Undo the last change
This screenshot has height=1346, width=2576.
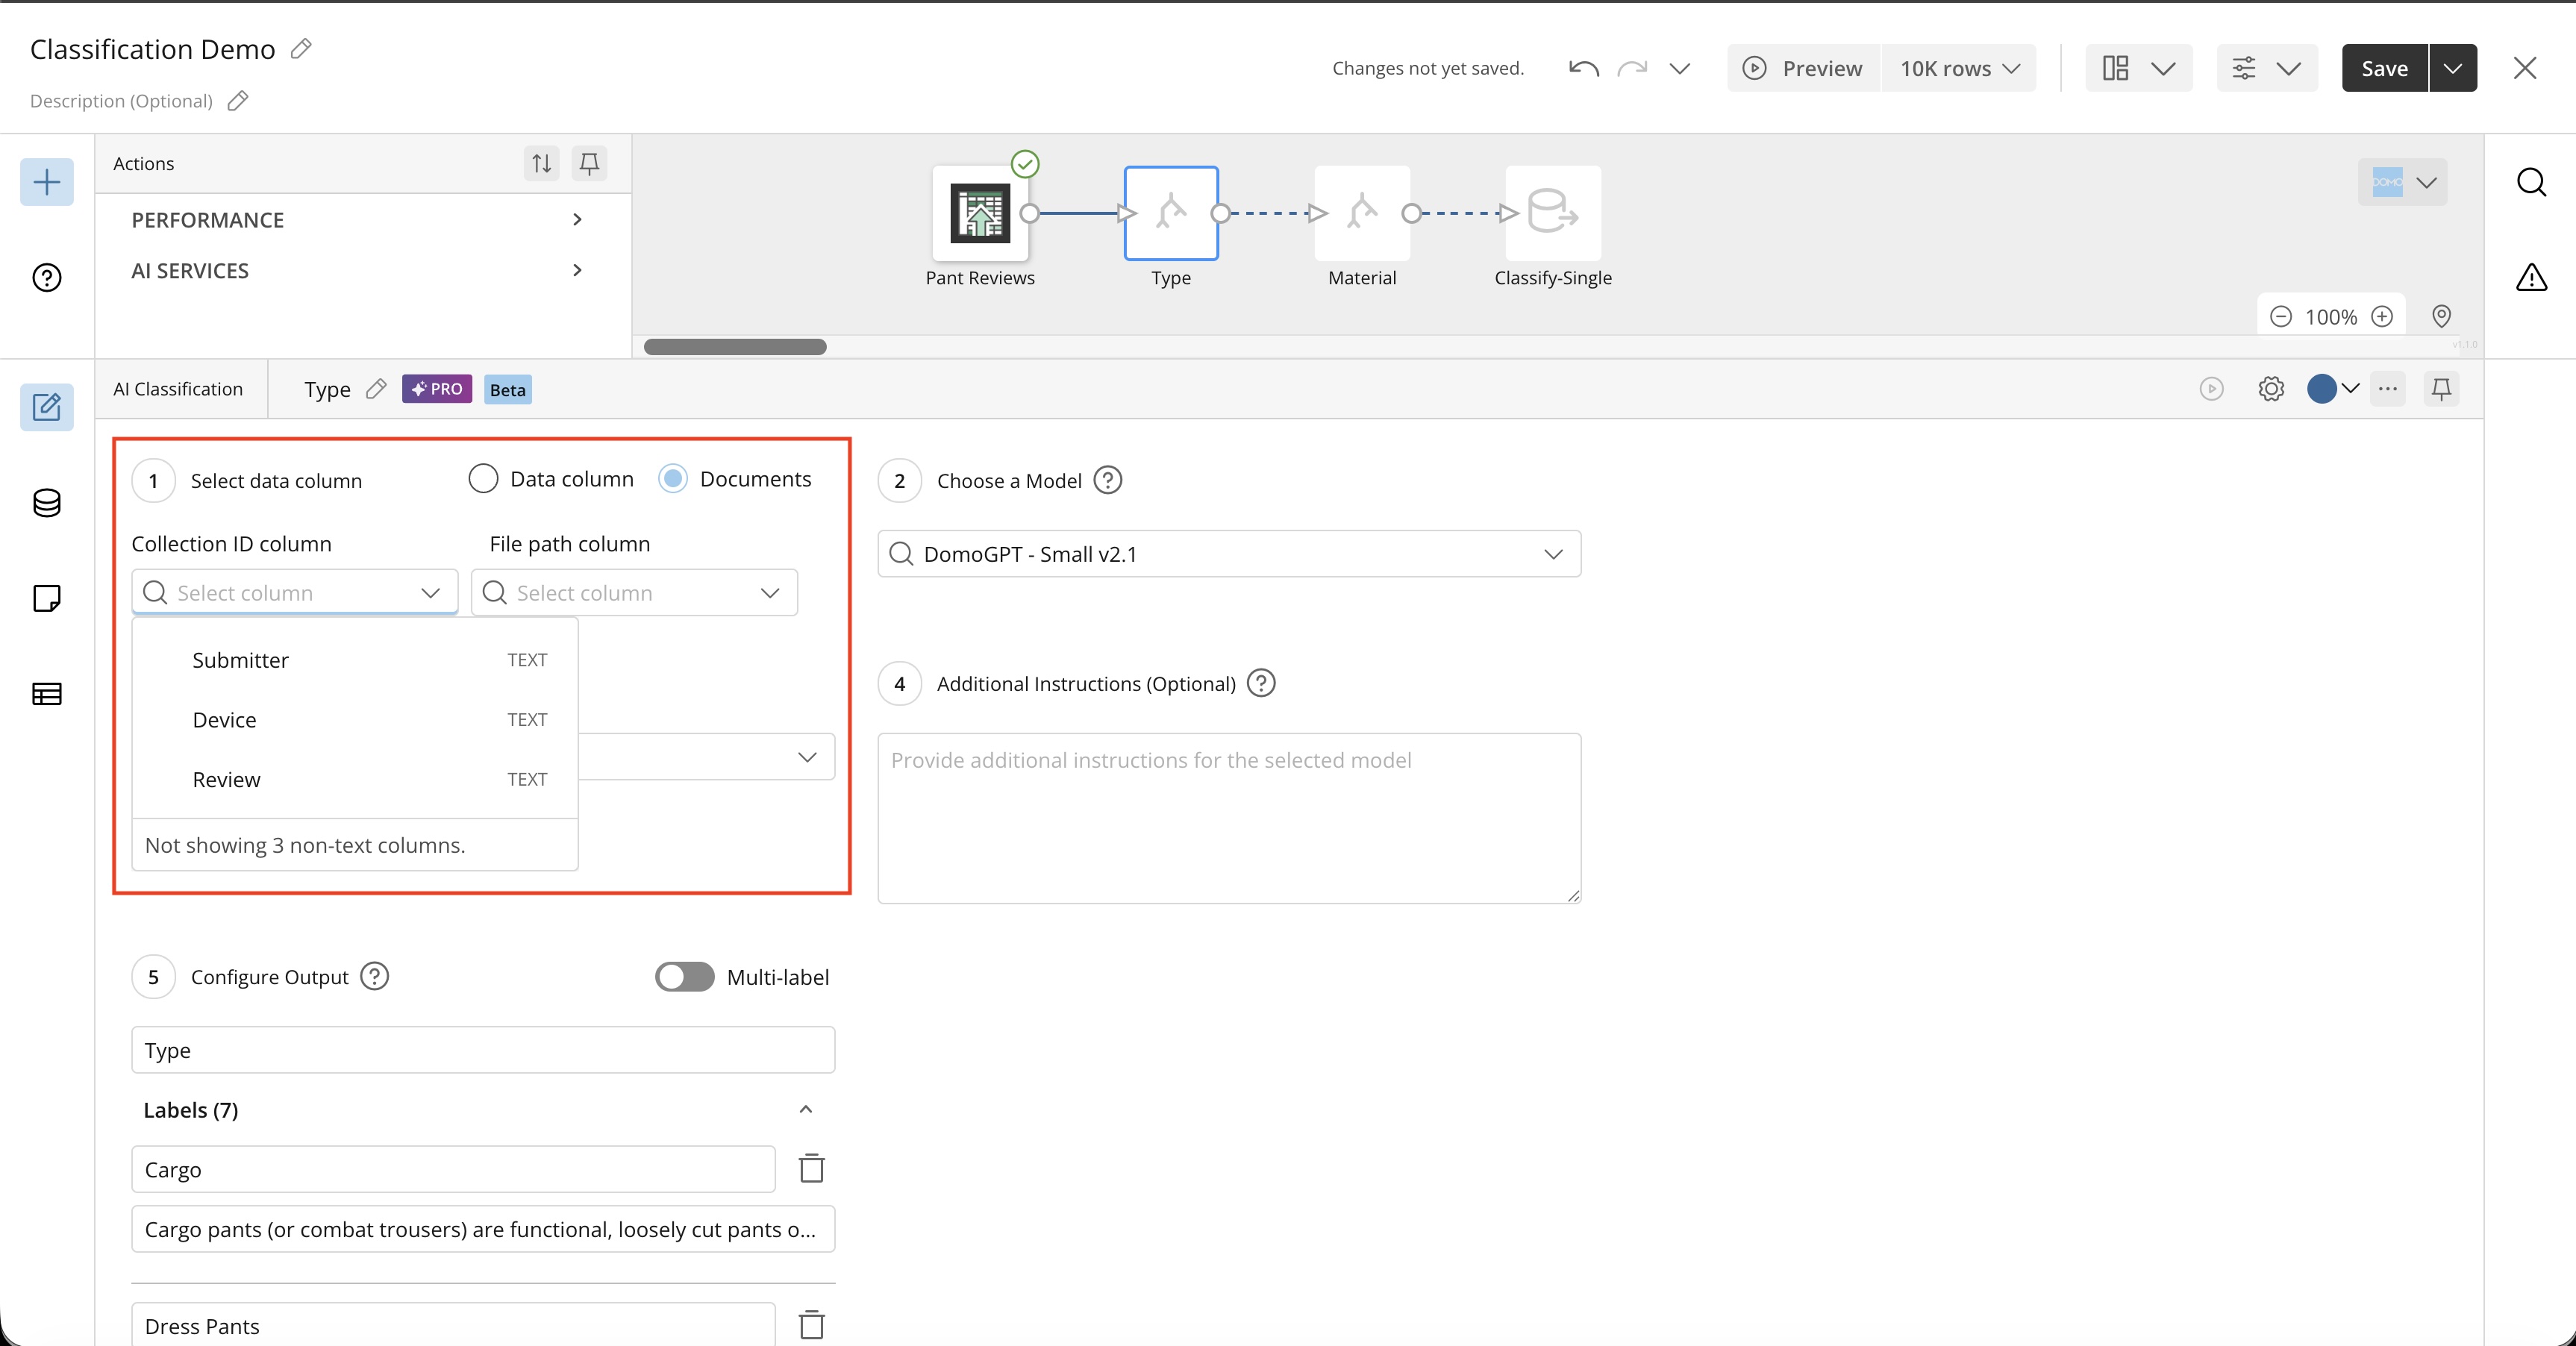pos(1584,68)
